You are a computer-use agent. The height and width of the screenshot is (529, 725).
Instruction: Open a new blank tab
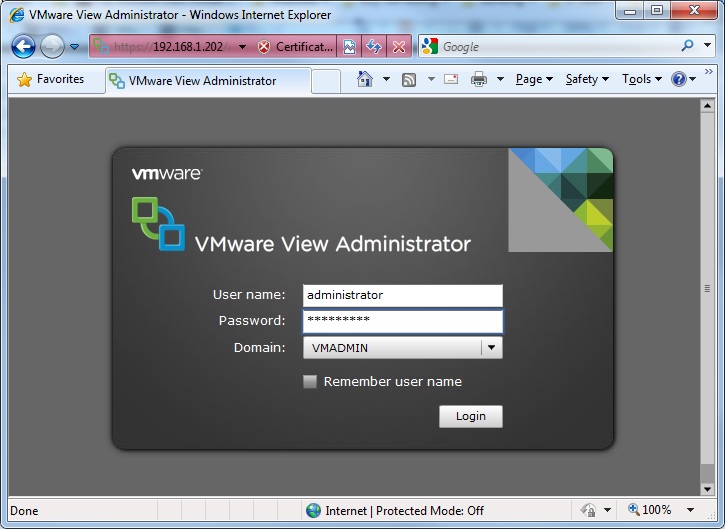tap(326, 81)
